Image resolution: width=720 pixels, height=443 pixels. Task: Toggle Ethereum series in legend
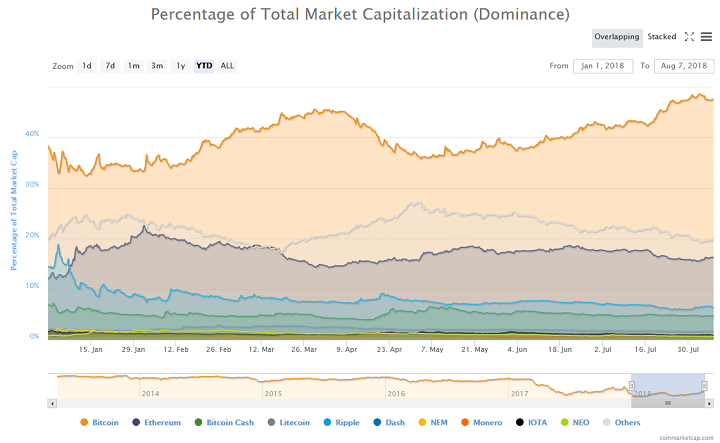(x=157, y=422)
